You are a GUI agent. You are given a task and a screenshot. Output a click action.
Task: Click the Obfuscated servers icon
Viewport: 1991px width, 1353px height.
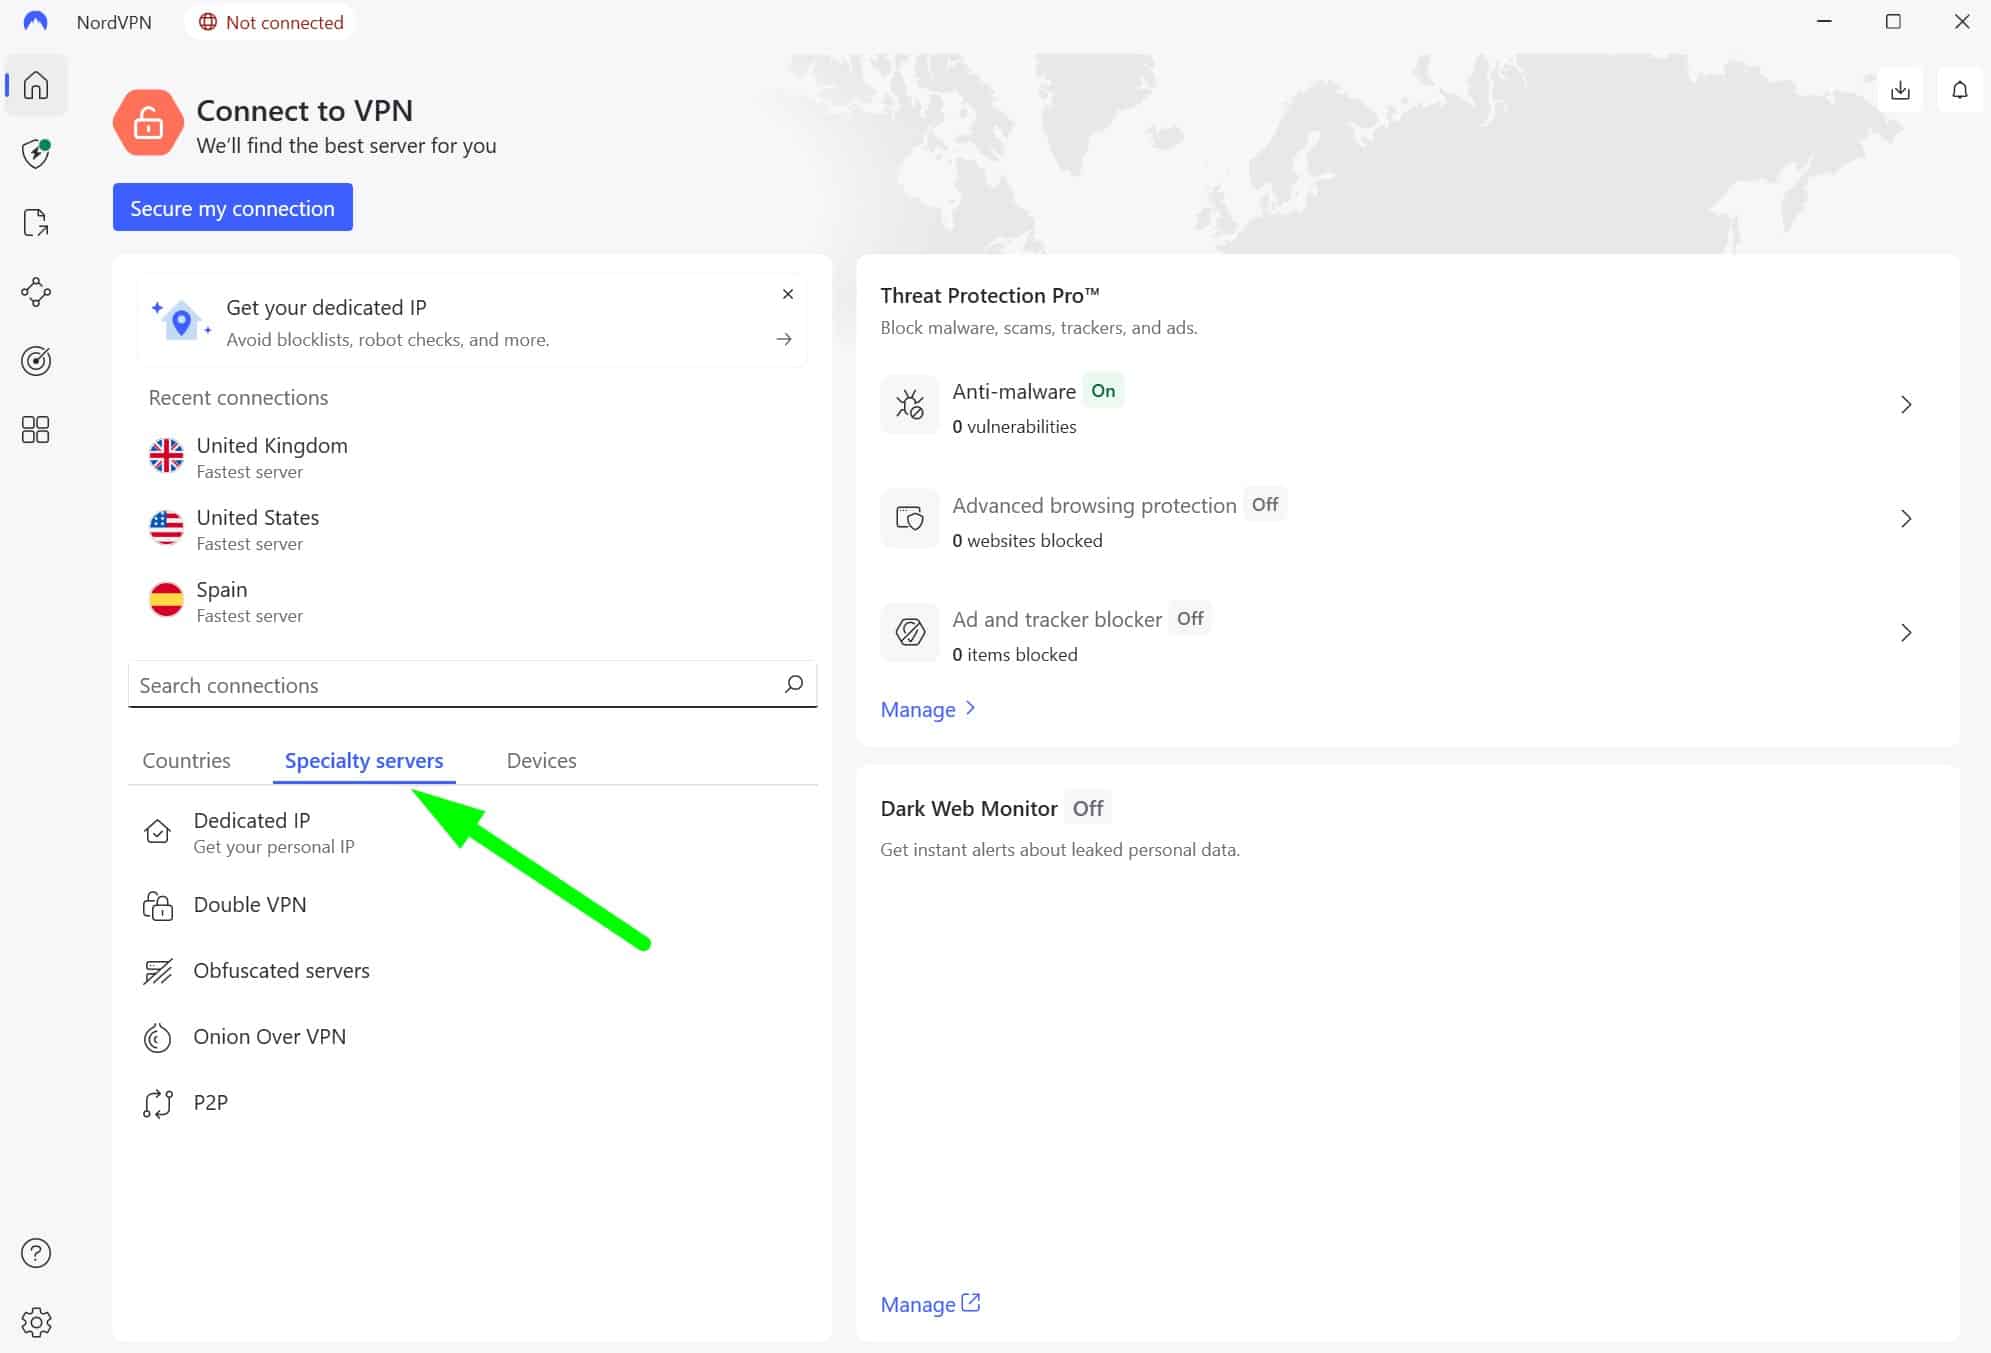pyautogui.click(x=158, y=971)
